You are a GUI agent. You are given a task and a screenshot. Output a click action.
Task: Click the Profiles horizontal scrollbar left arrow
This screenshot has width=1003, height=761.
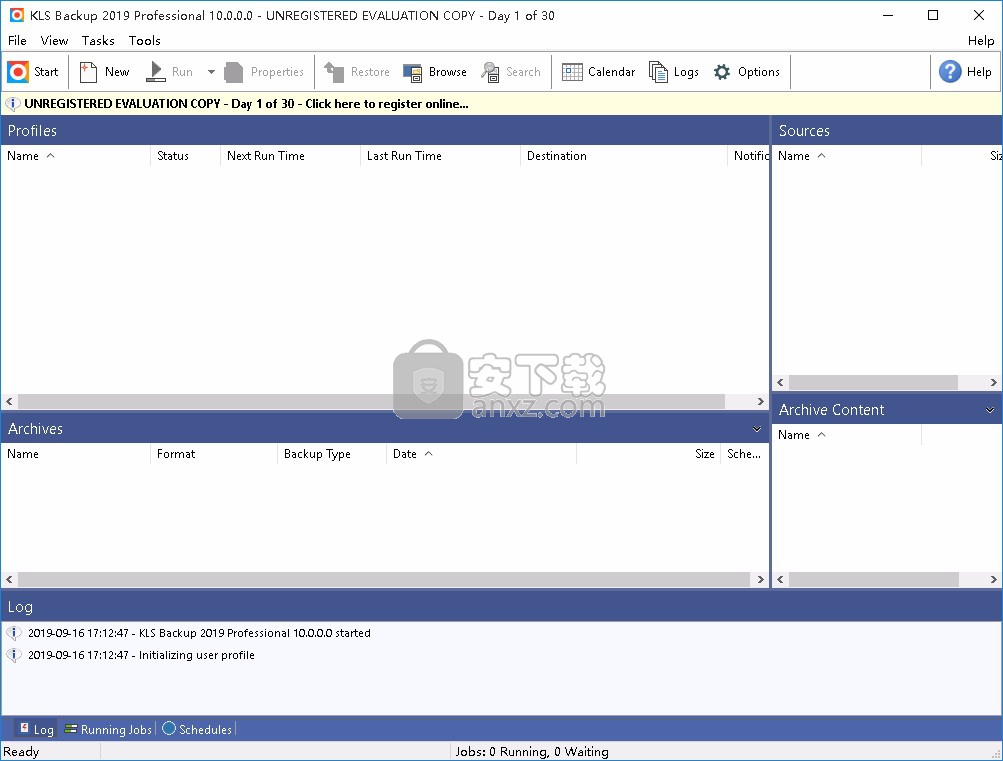(9, 402)
